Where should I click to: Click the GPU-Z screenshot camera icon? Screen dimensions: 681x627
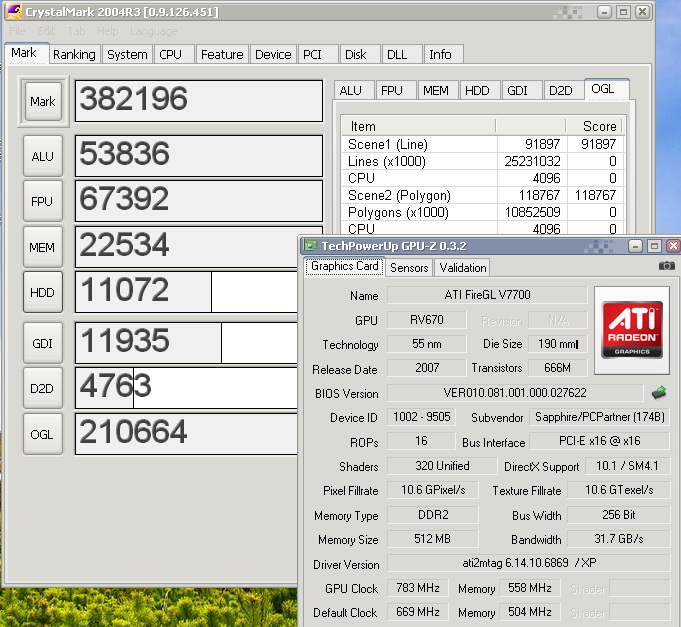pos(667,265)
